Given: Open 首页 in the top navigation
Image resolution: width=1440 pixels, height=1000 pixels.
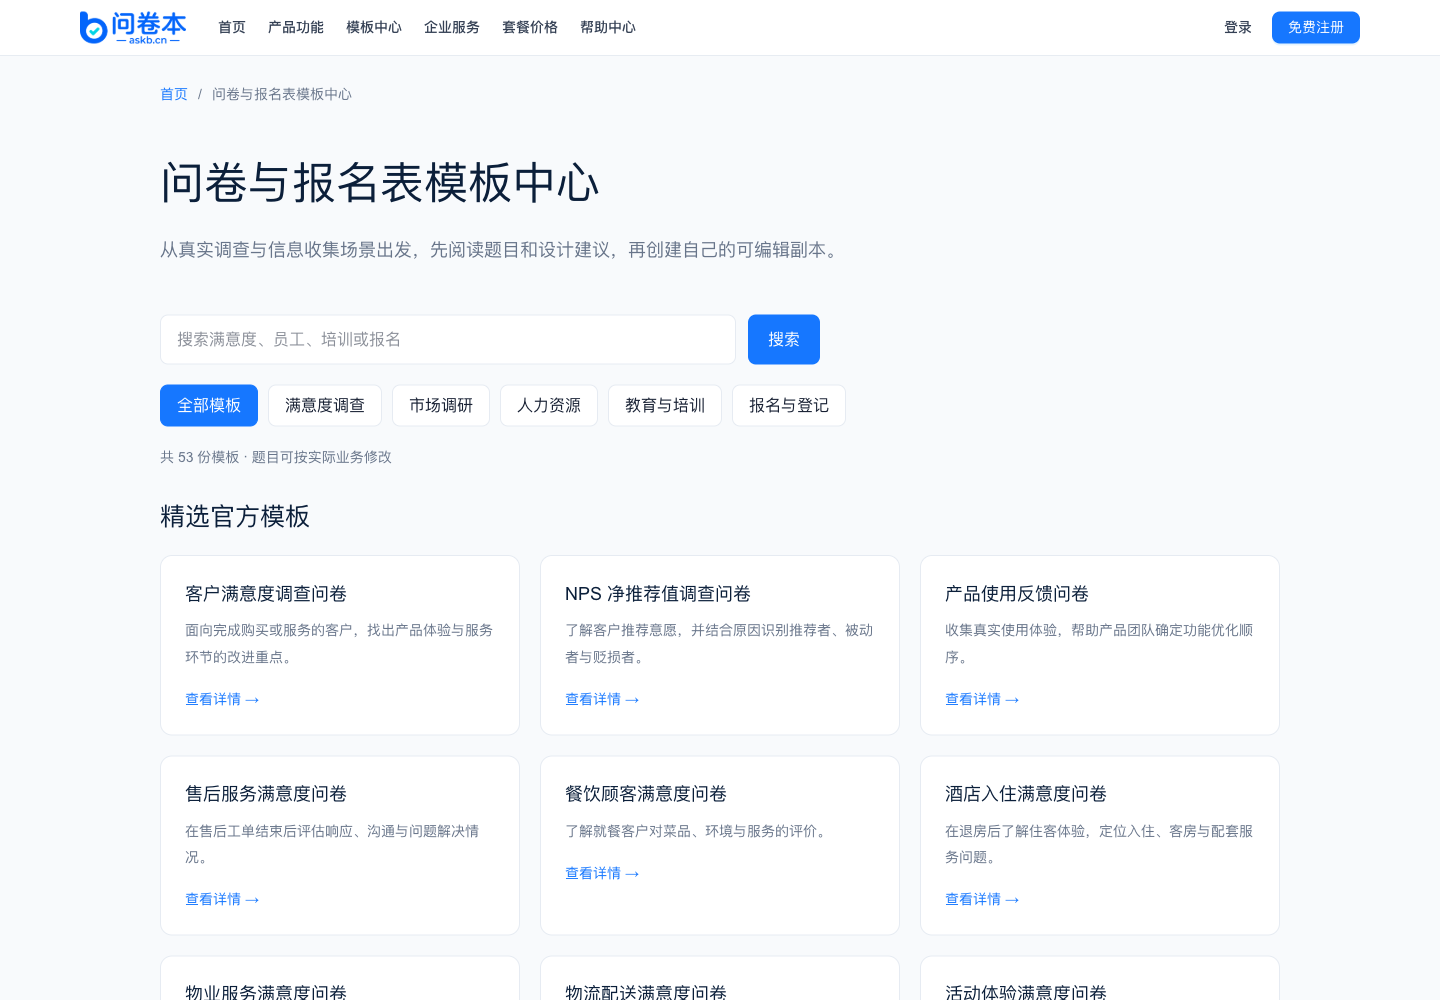Looking at the screenshot, I should 232,27.
